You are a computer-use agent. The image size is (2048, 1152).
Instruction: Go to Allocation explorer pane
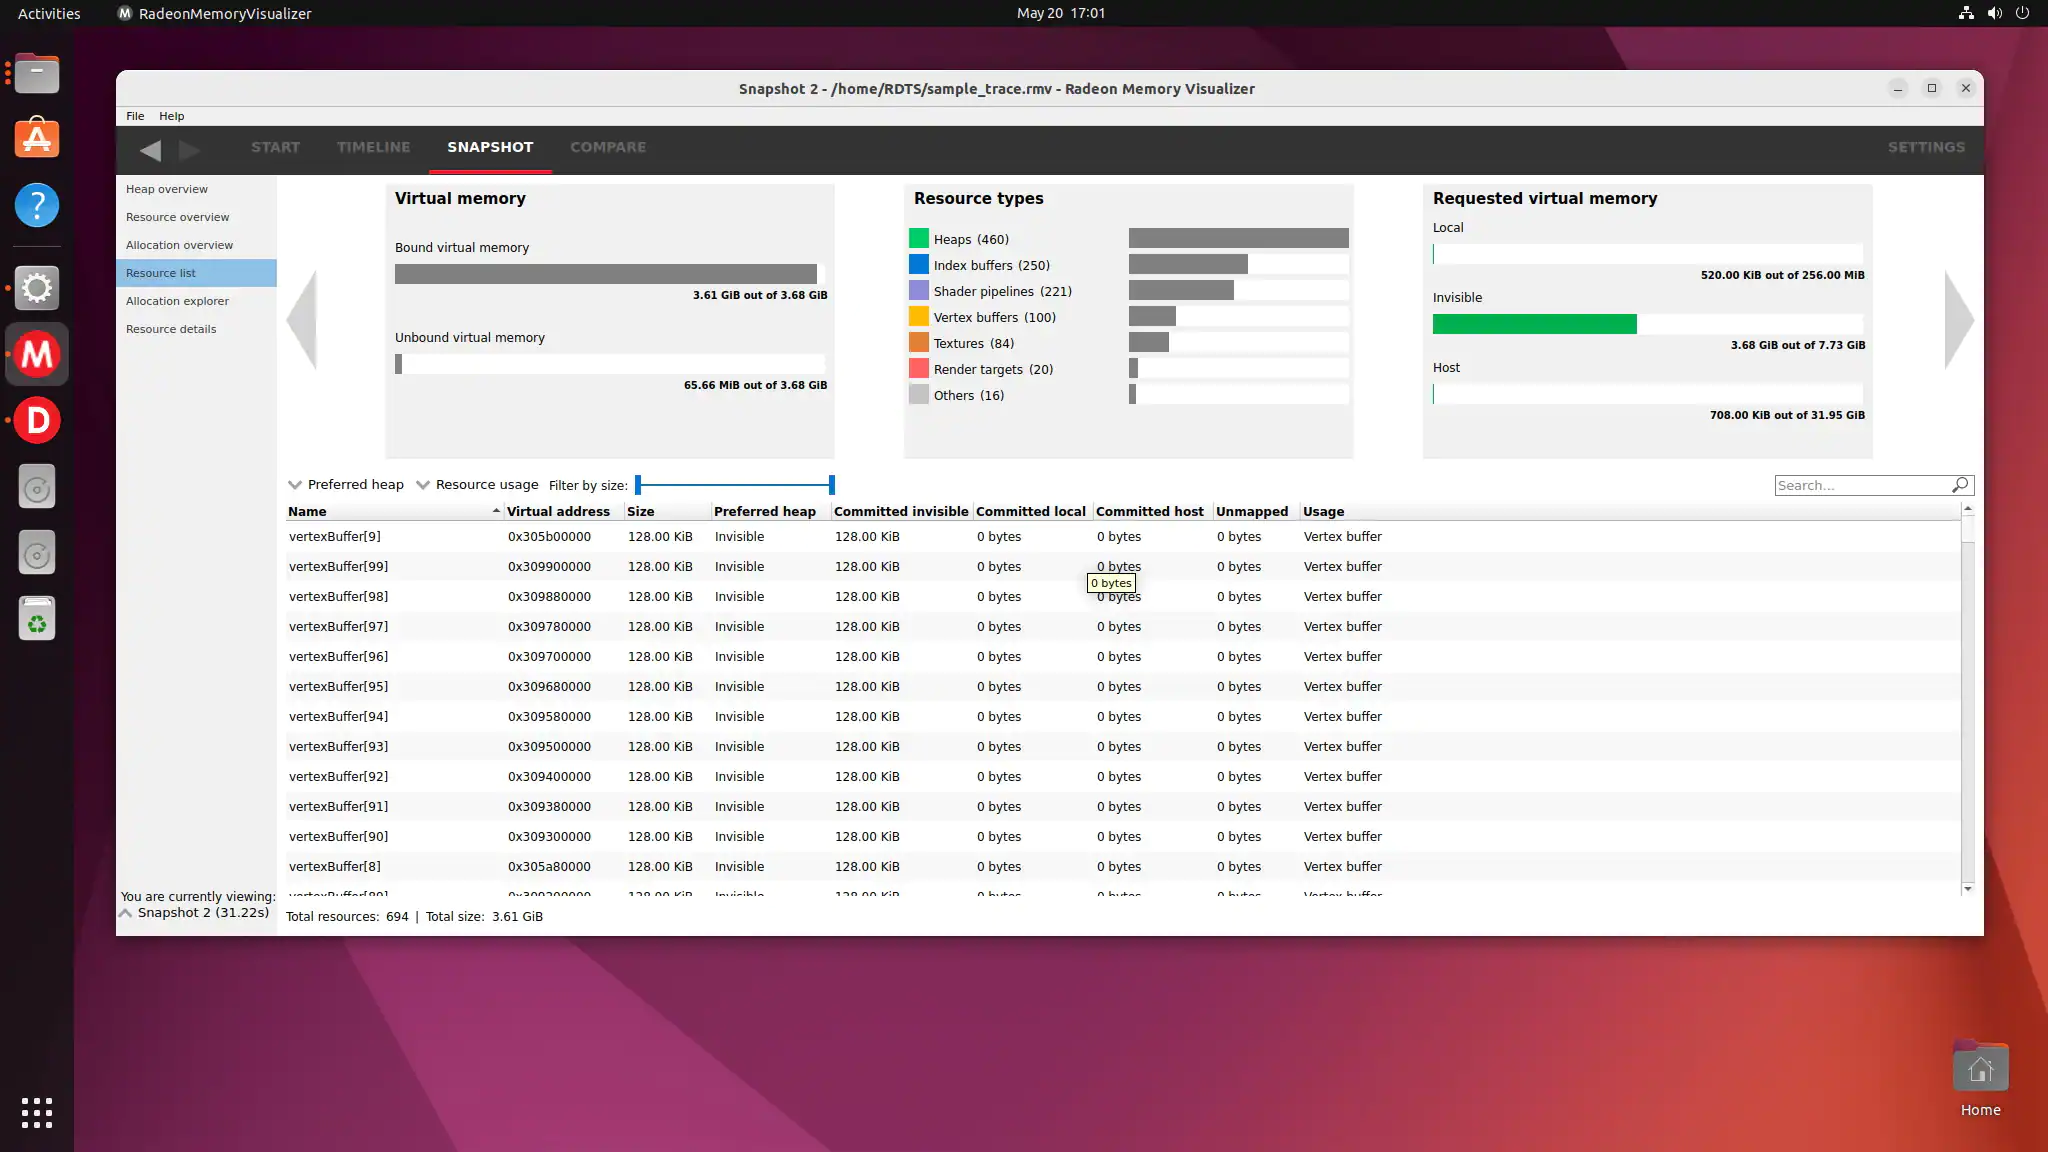point(177,301)
